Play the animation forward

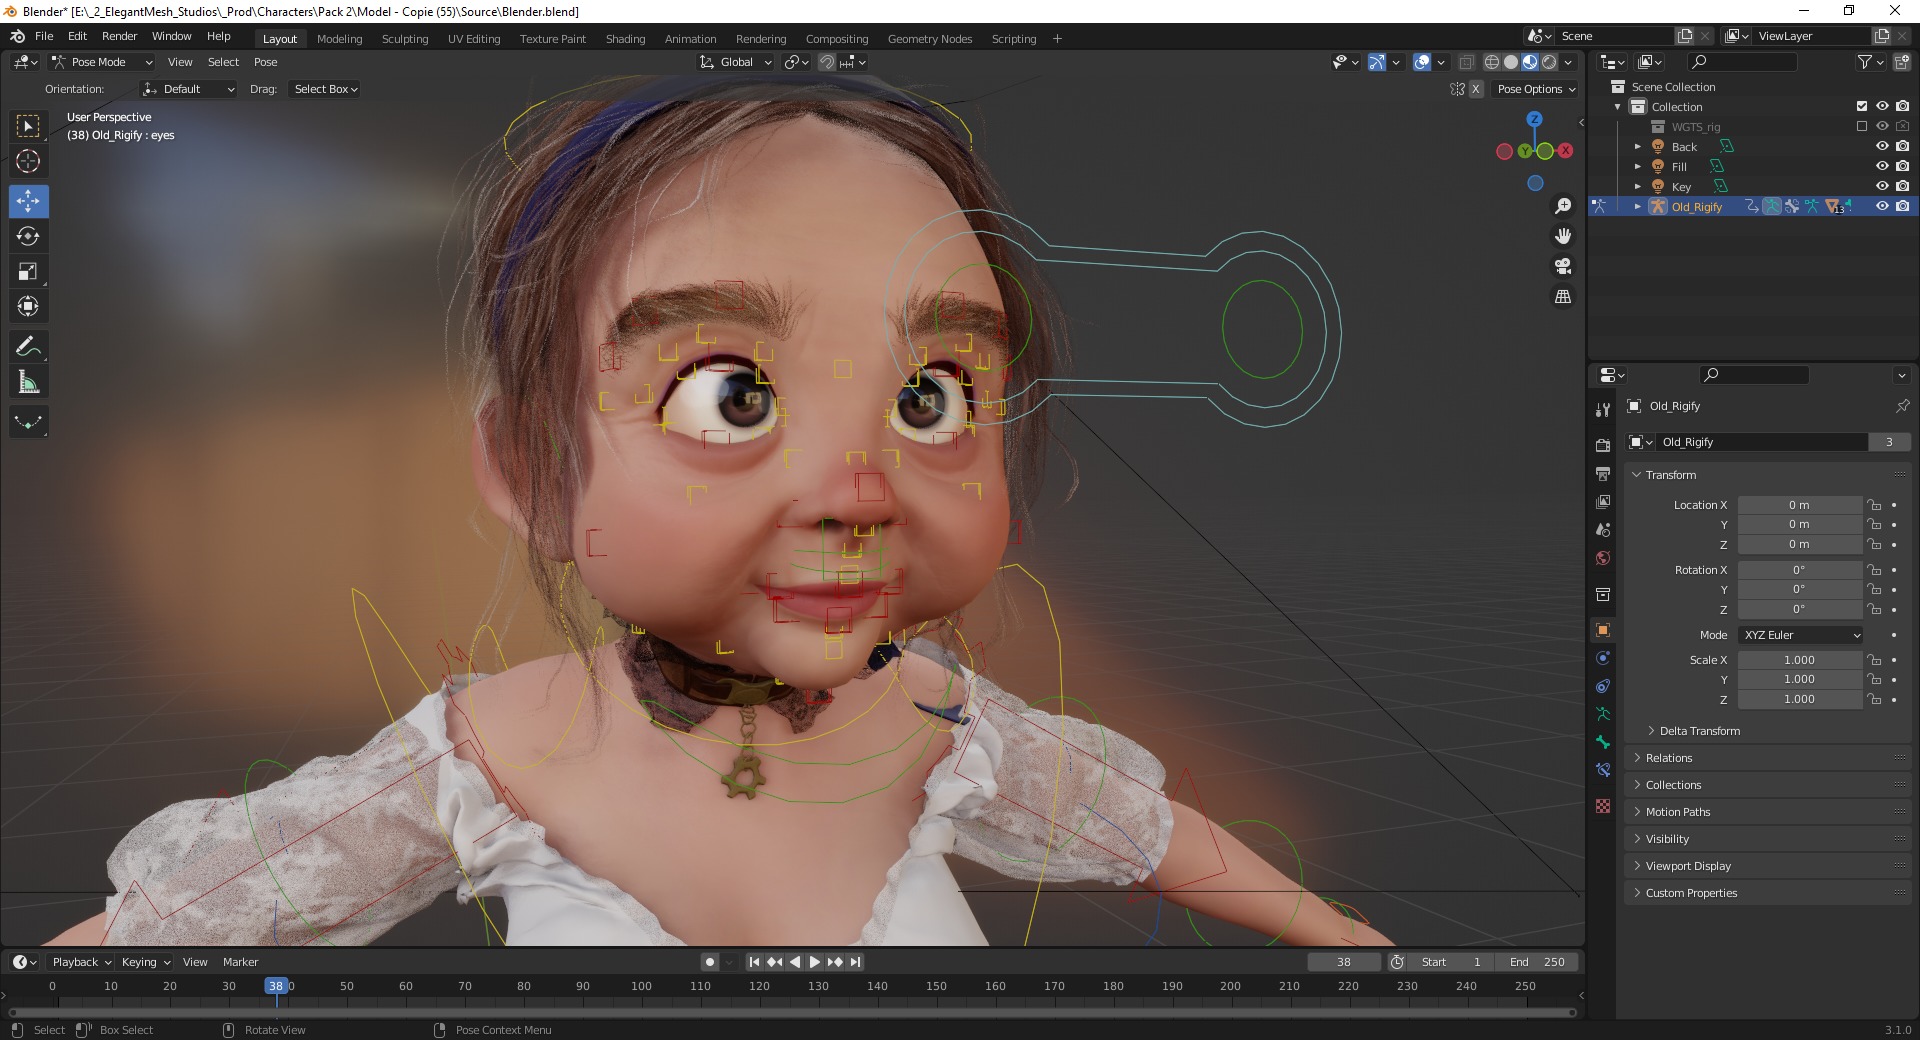coord(814,962)
